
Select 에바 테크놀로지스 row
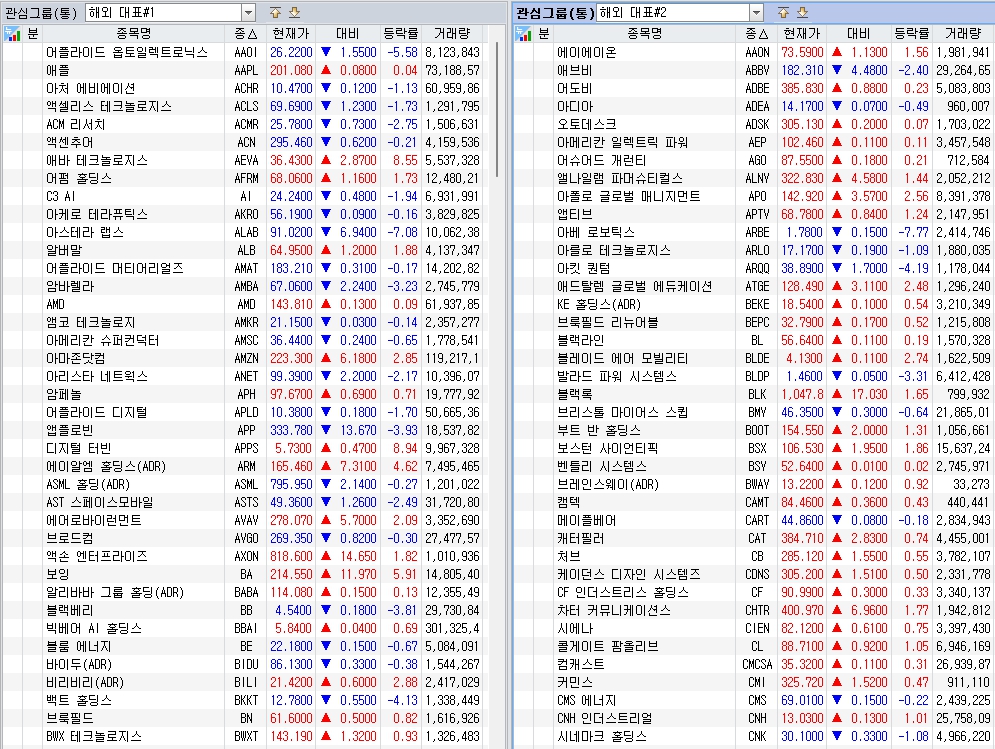tap(241, 160)
